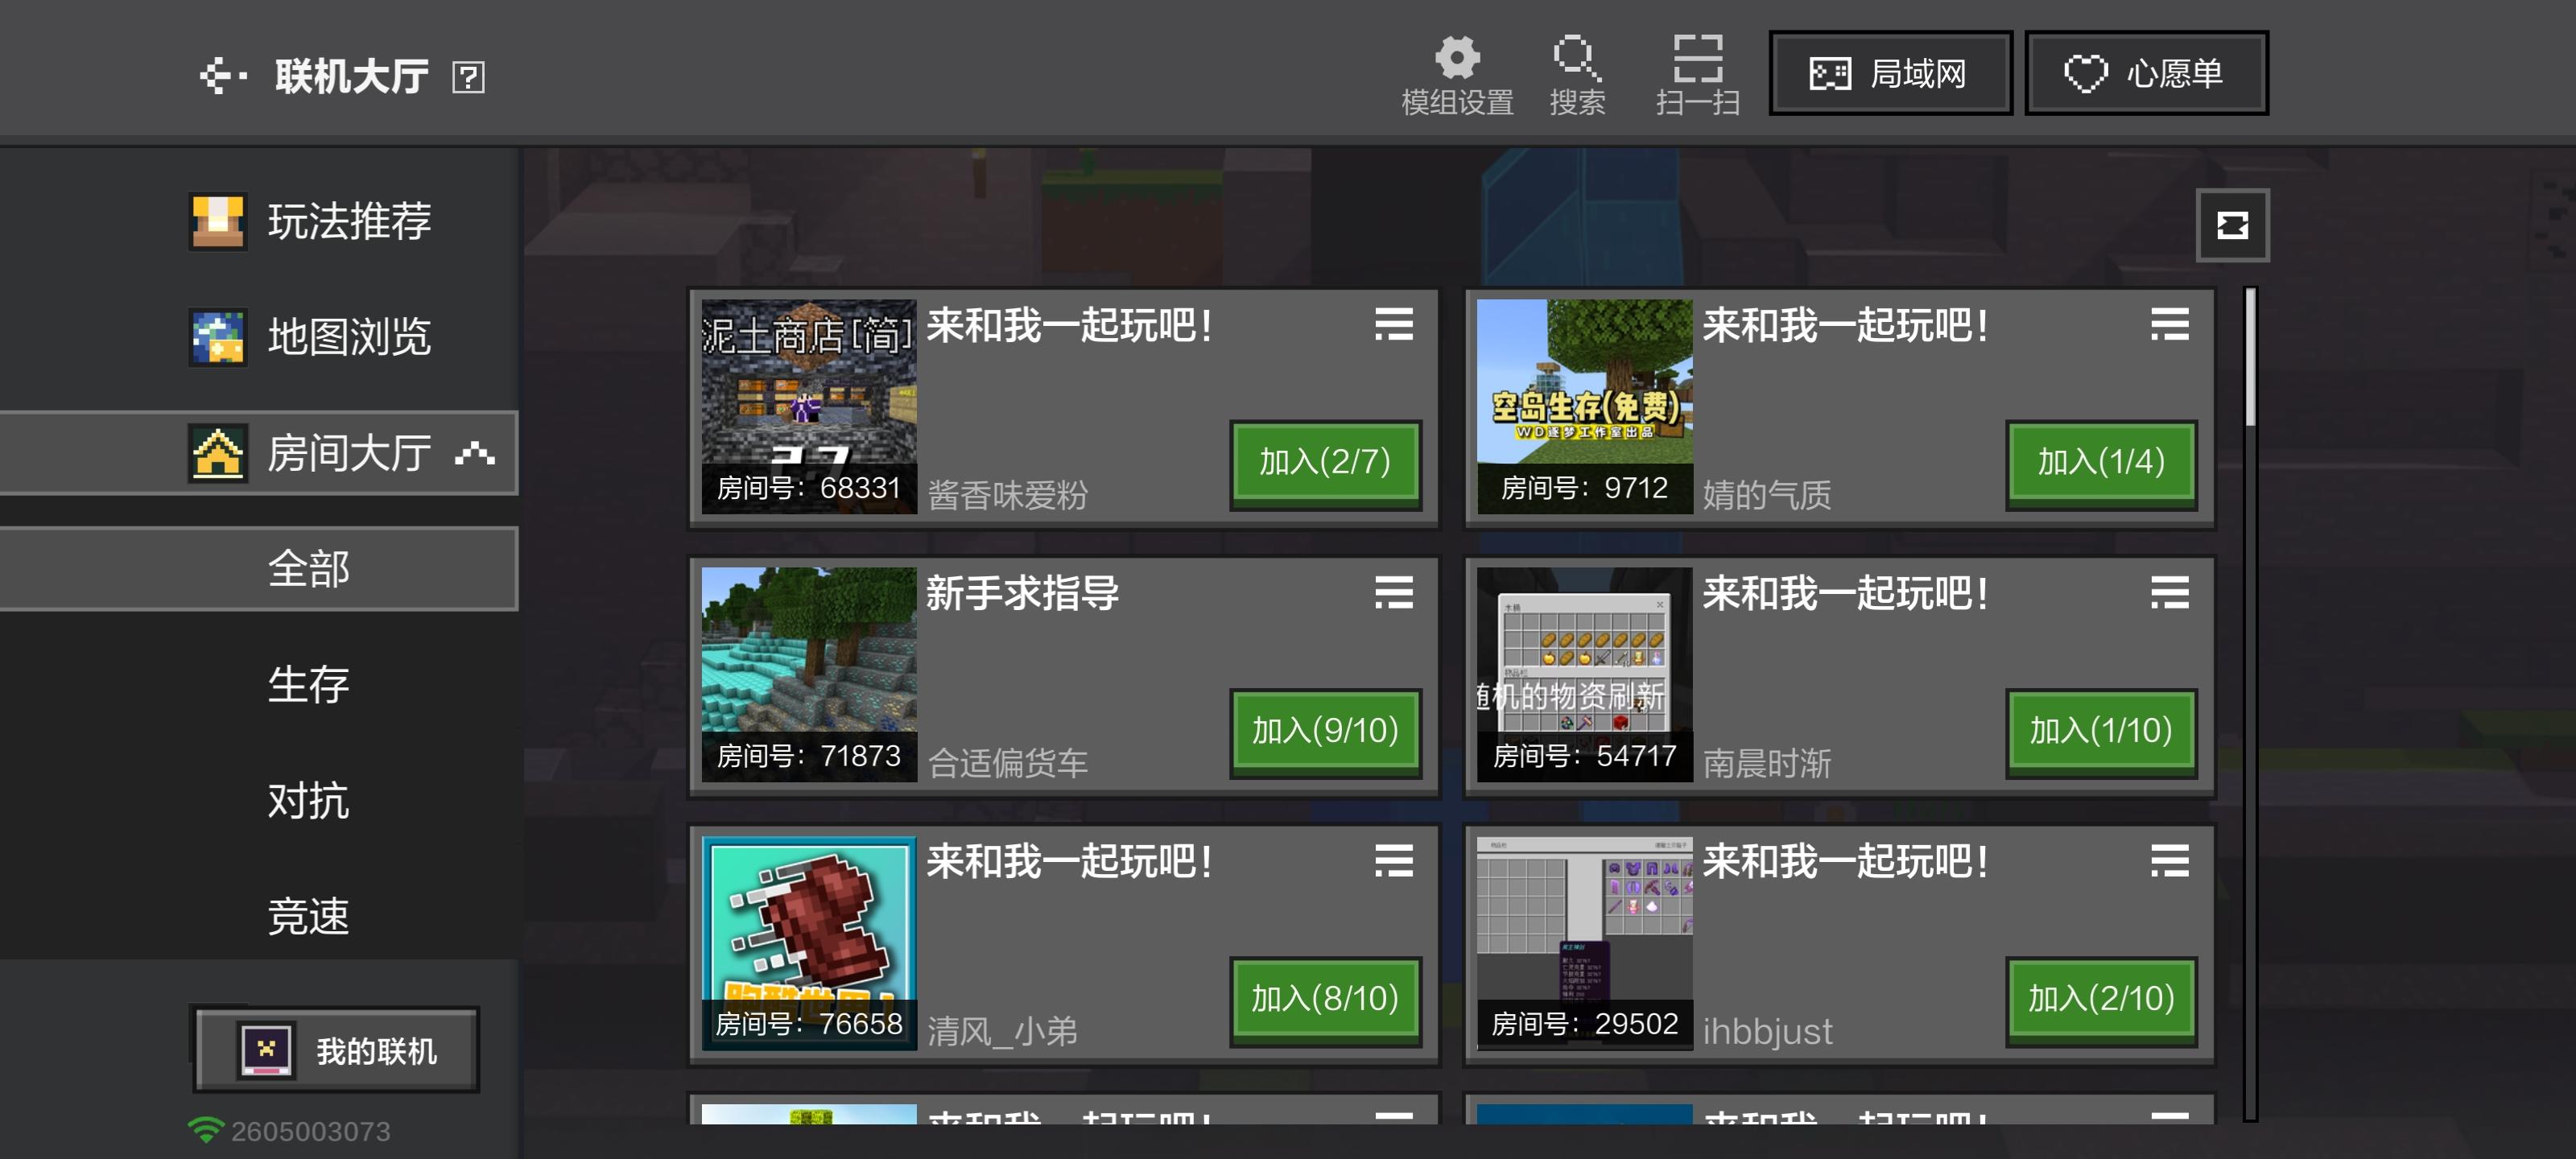Click host name 合适偏货车
This screenshot has height=1159, width=2576.
click(1007, 763)
